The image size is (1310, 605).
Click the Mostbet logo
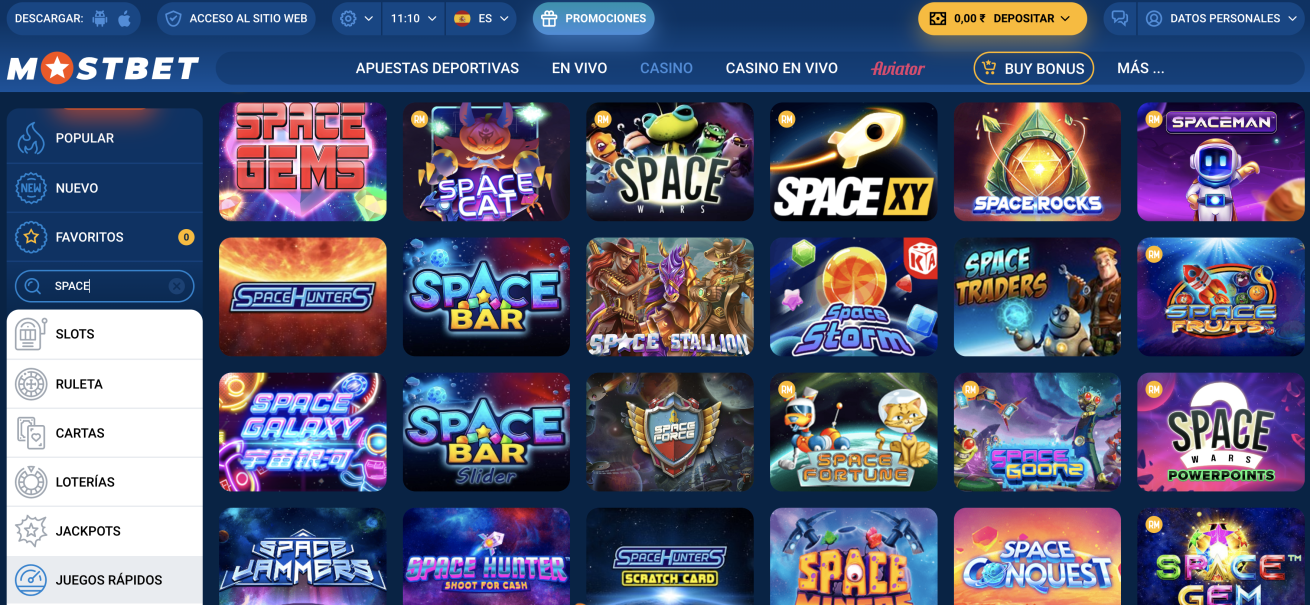[103, 68]
